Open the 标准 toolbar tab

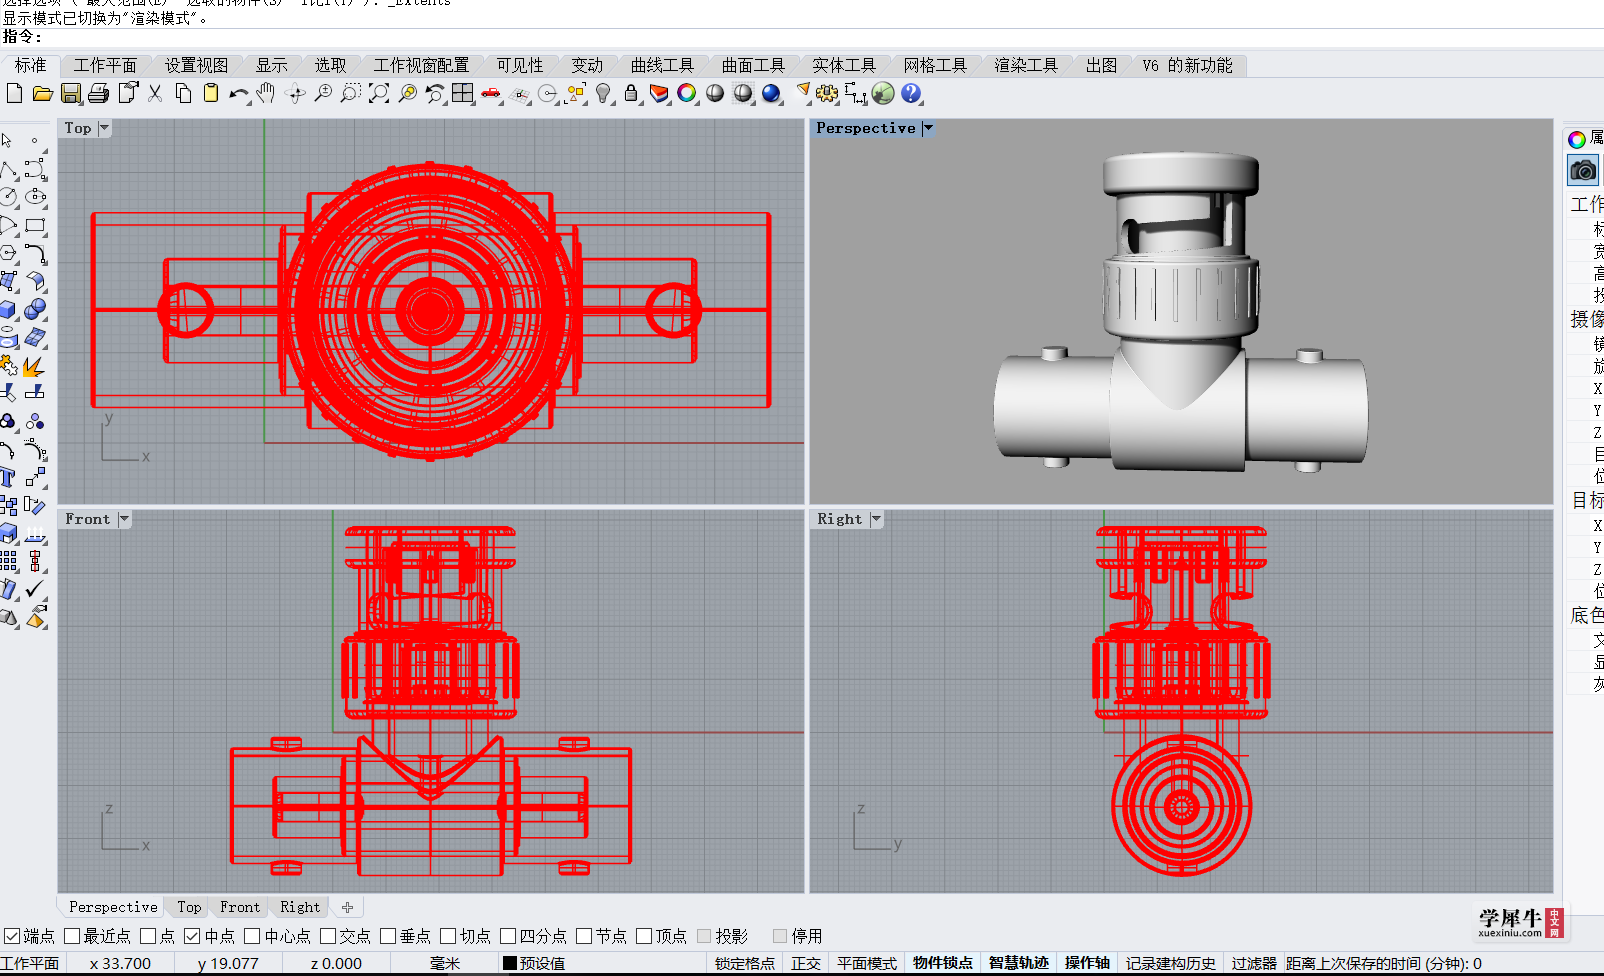[x=30, y=65]
